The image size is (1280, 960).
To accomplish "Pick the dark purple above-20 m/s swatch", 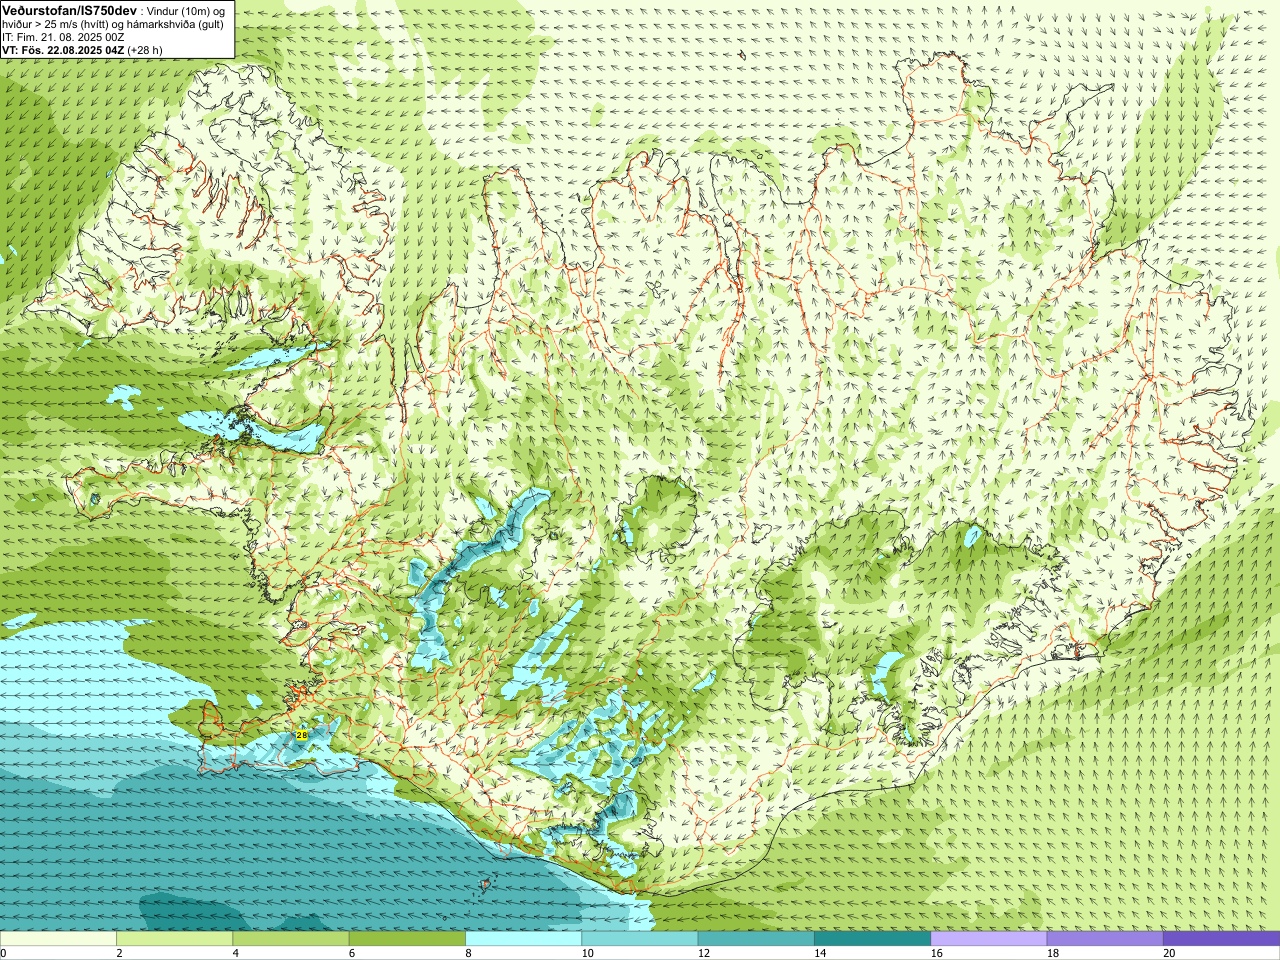I will click(1221, 939).
